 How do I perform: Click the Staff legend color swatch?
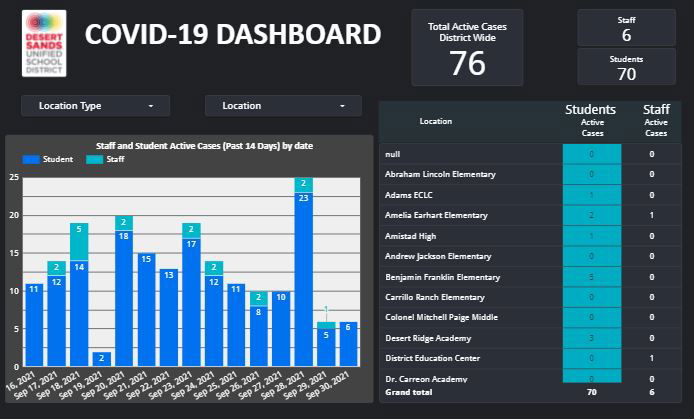coord(95,159)
